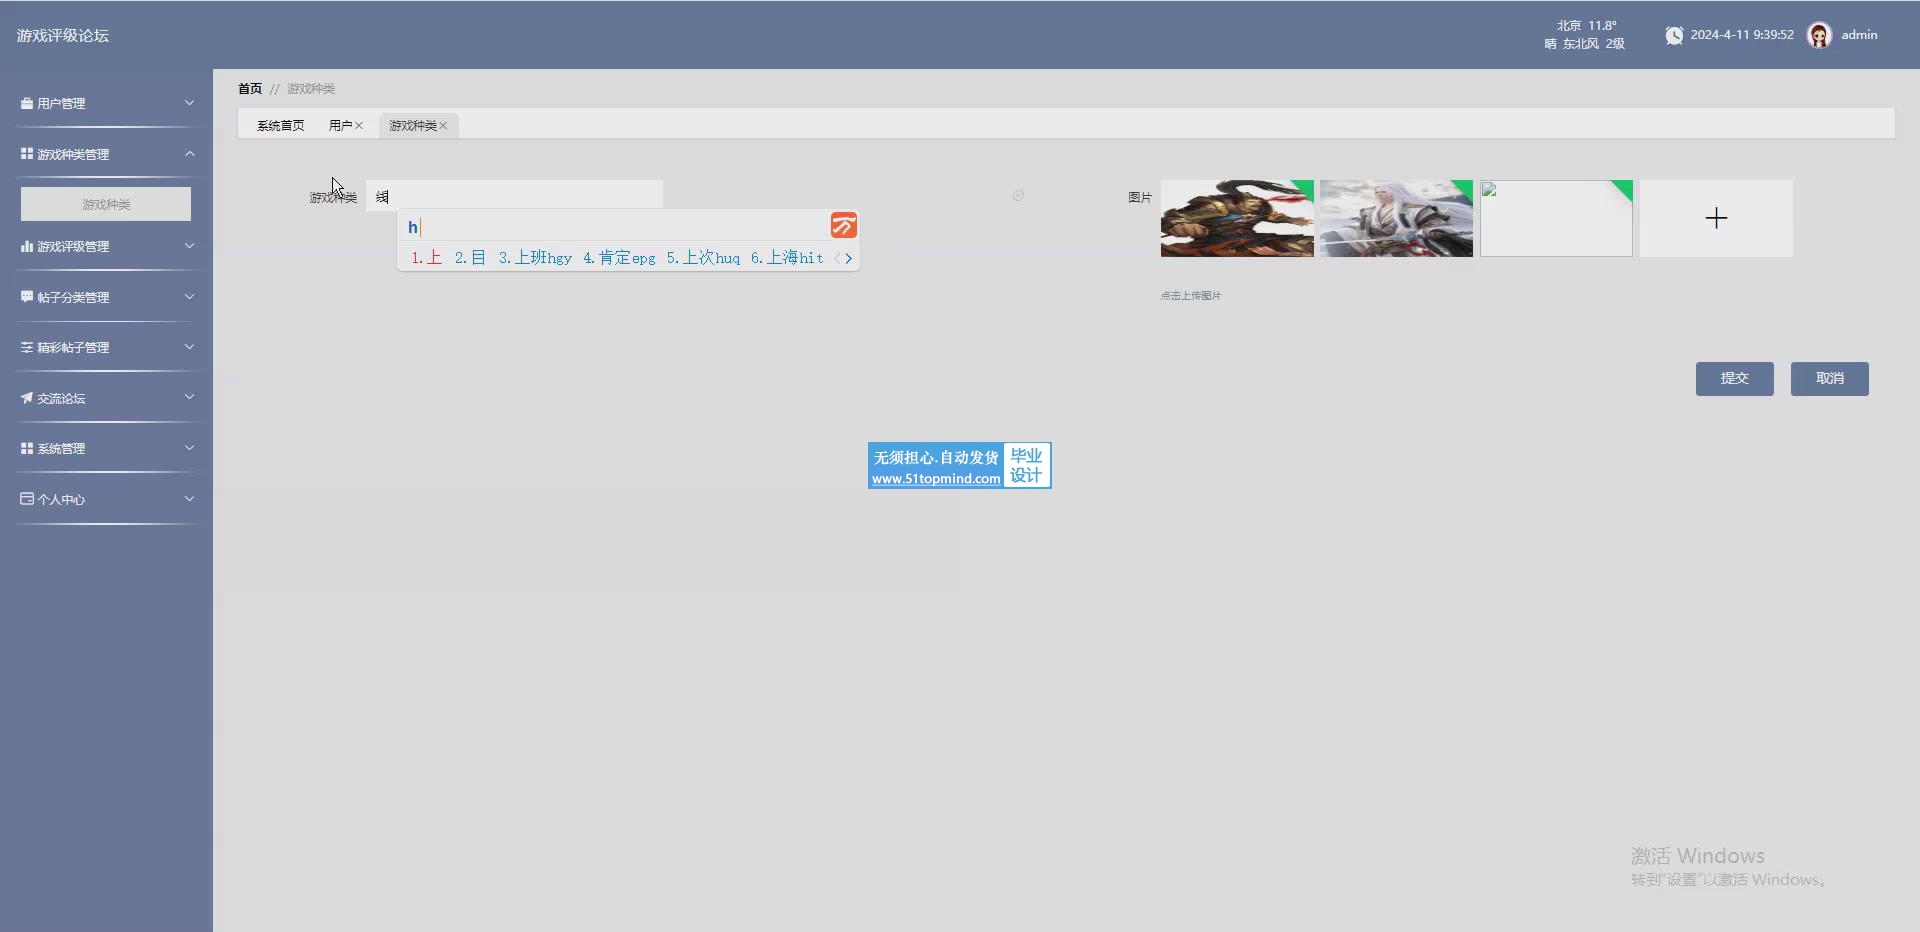Click the 提交 submit button
The height and width of the screenshot is (932, 1920).
[x=1734, y=379]
